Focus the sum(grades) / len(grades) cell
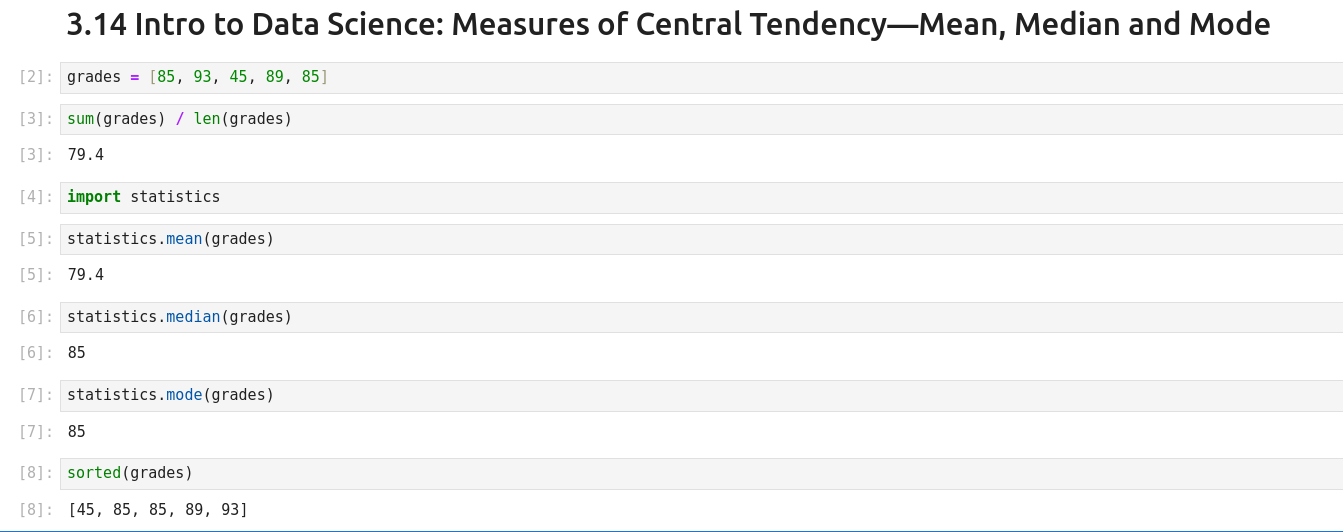This screenshot has width=1343, height=532. coord(700,119)
